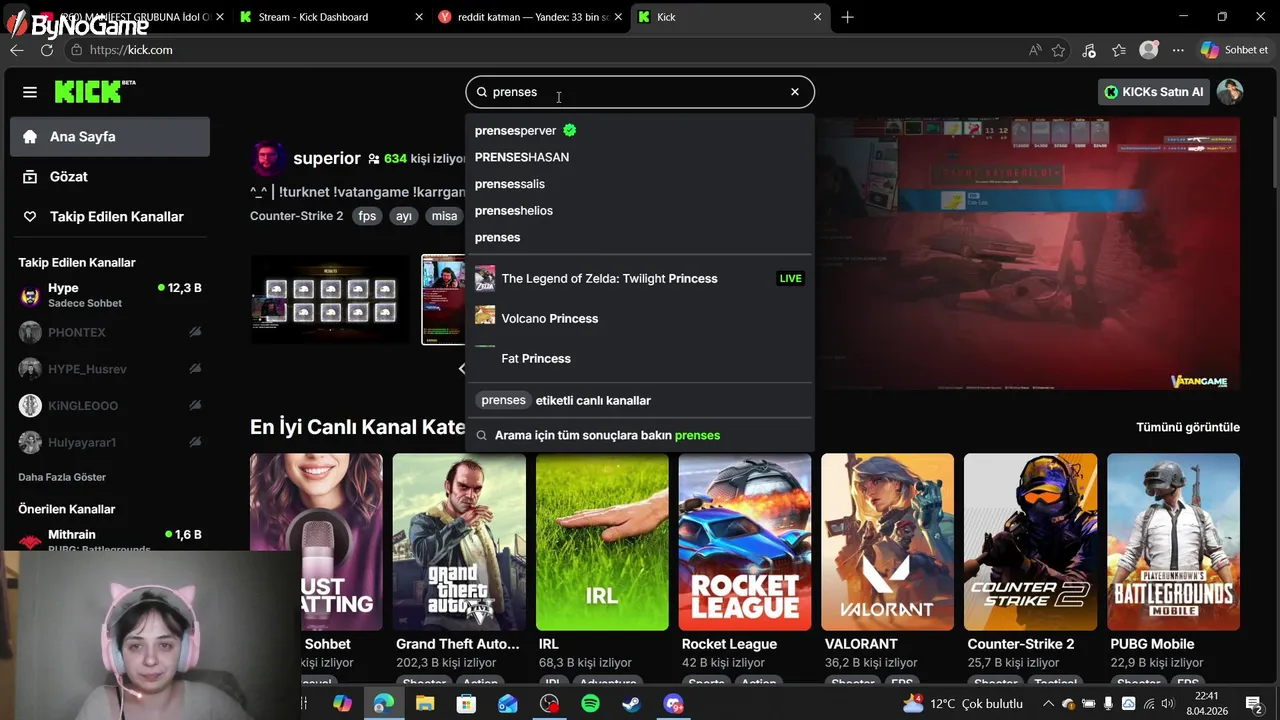Open Mithrain recommended channel
The height and width of the screenshot is (720, 1280).
[110, 540]
